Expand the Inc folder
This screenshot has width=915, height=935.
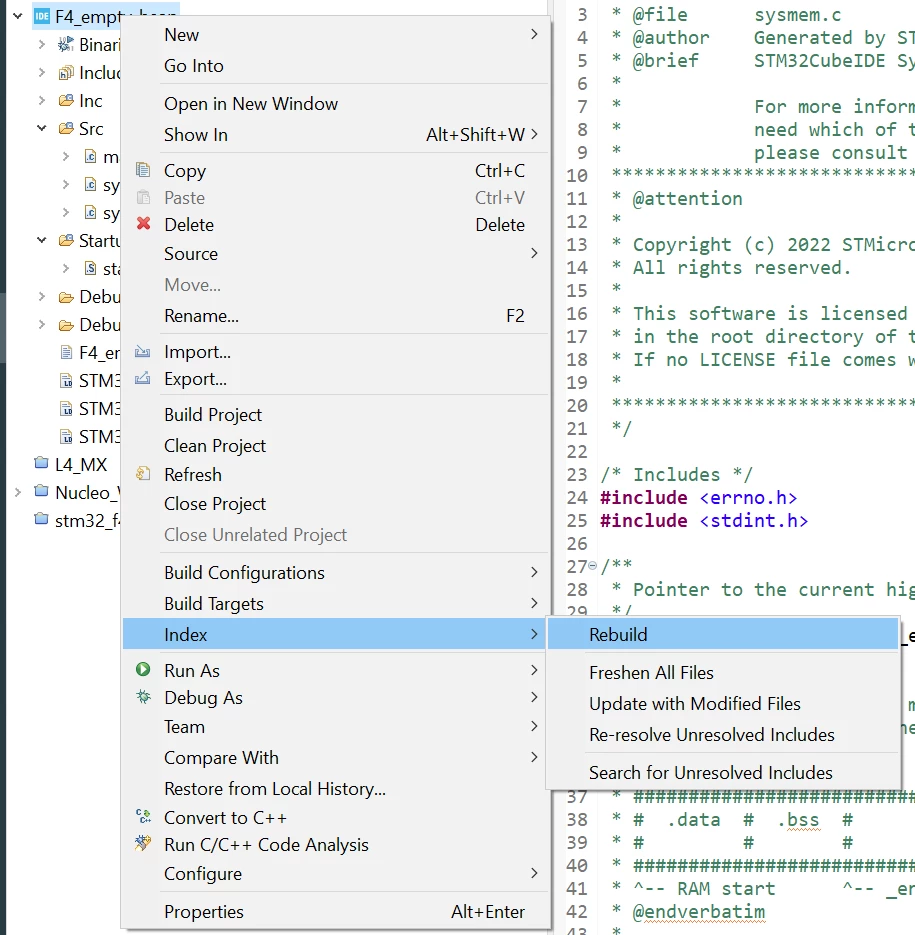tap(42, 100)
